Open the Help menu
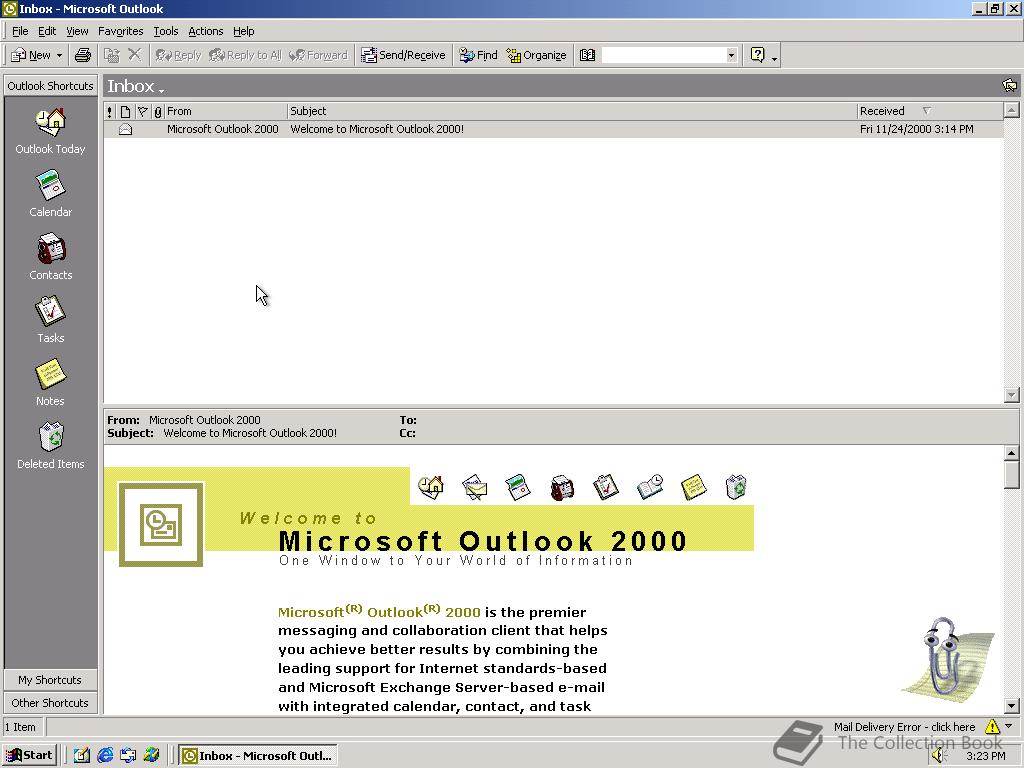This screenshot has height=768, width=1024. tap(244, 31)
